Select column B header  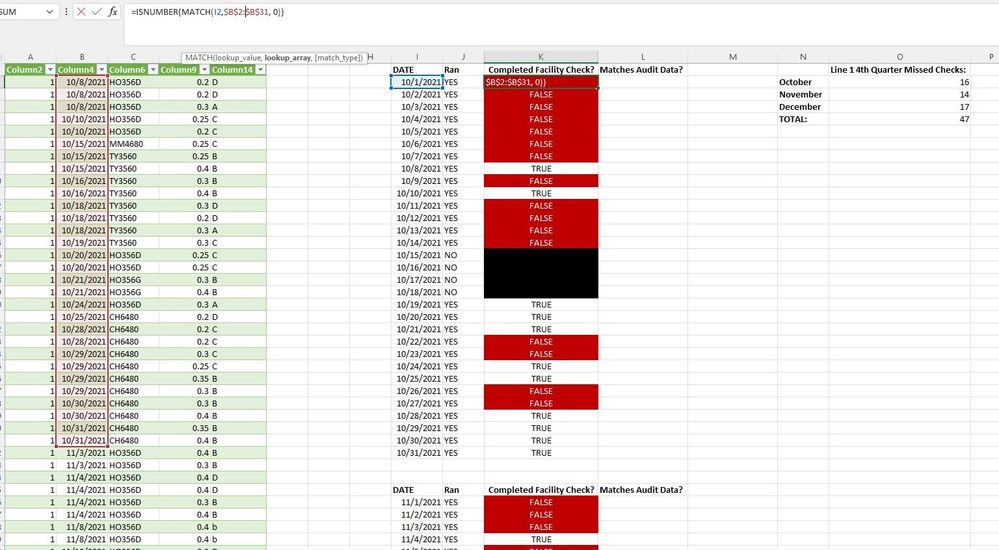(82, 57)
